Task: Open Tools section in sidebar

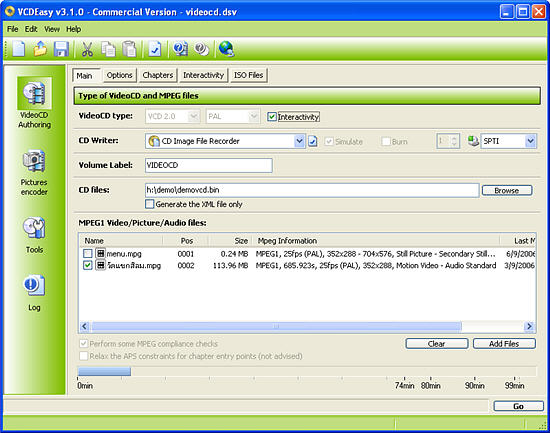Action: 34,234
